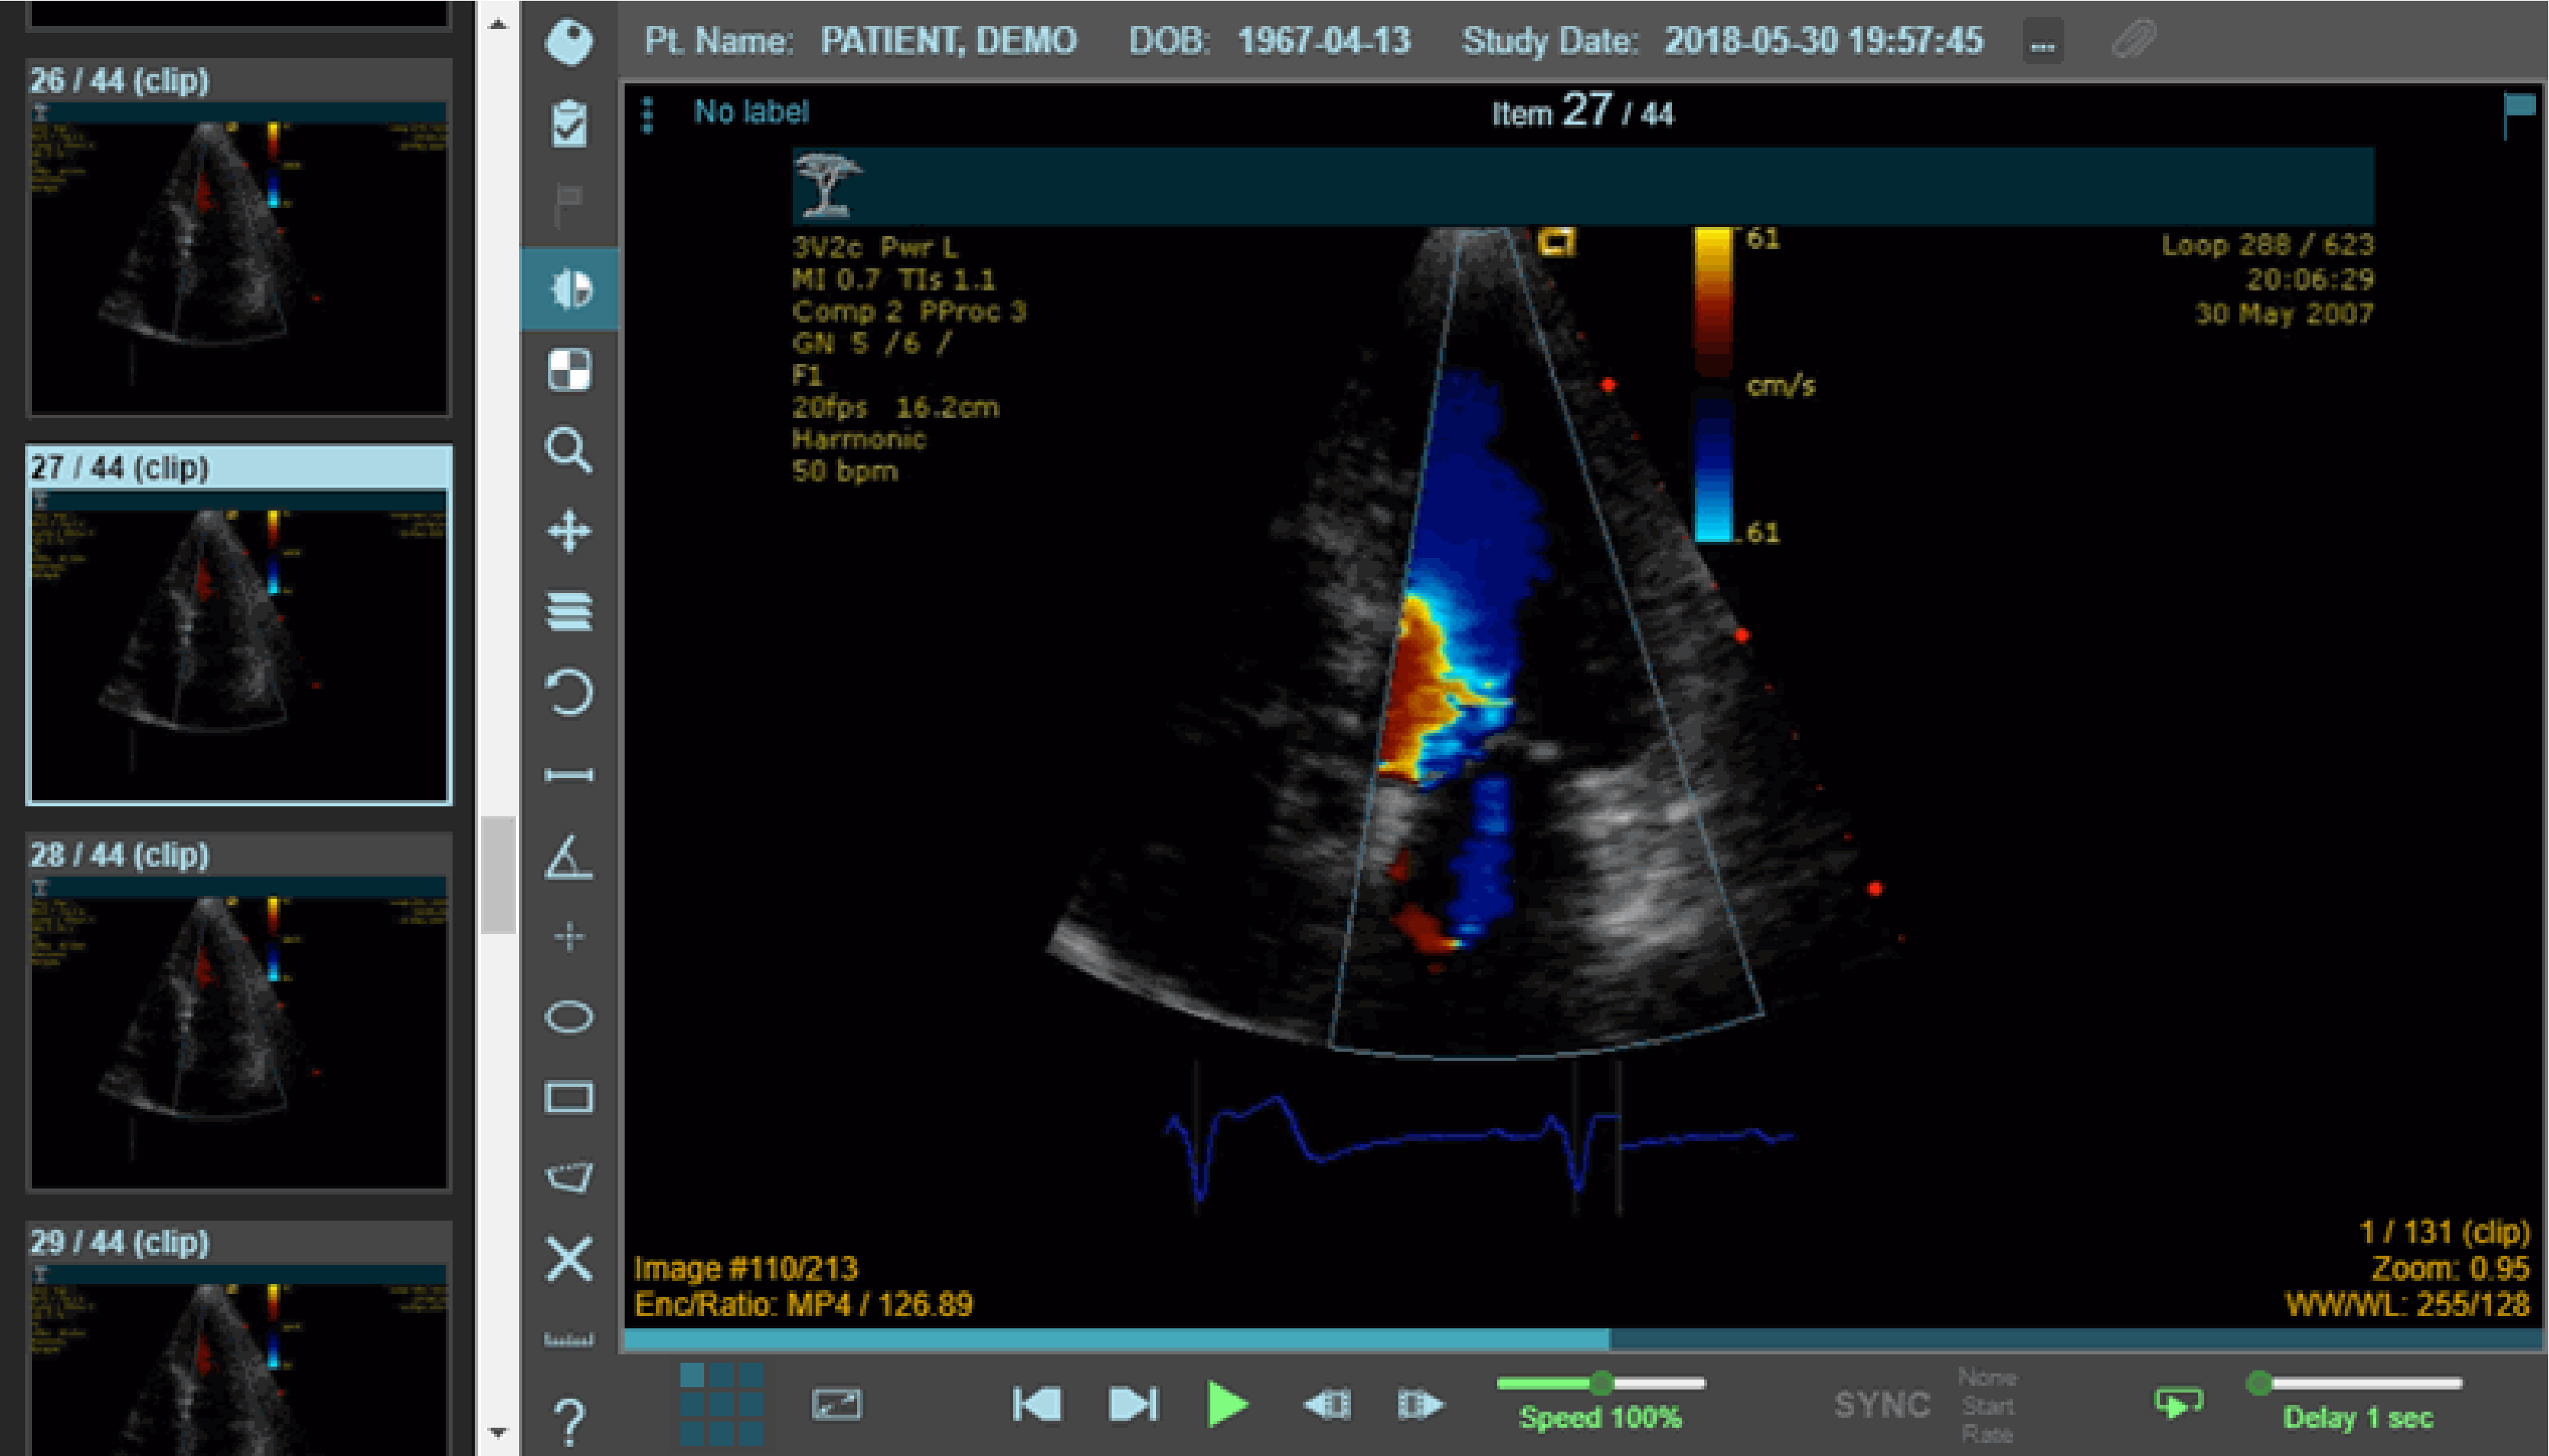The height and width of the screenshot is (1456, 2549).
Task: Select the angle measurement tool
Action: click(x=569, y=857)
